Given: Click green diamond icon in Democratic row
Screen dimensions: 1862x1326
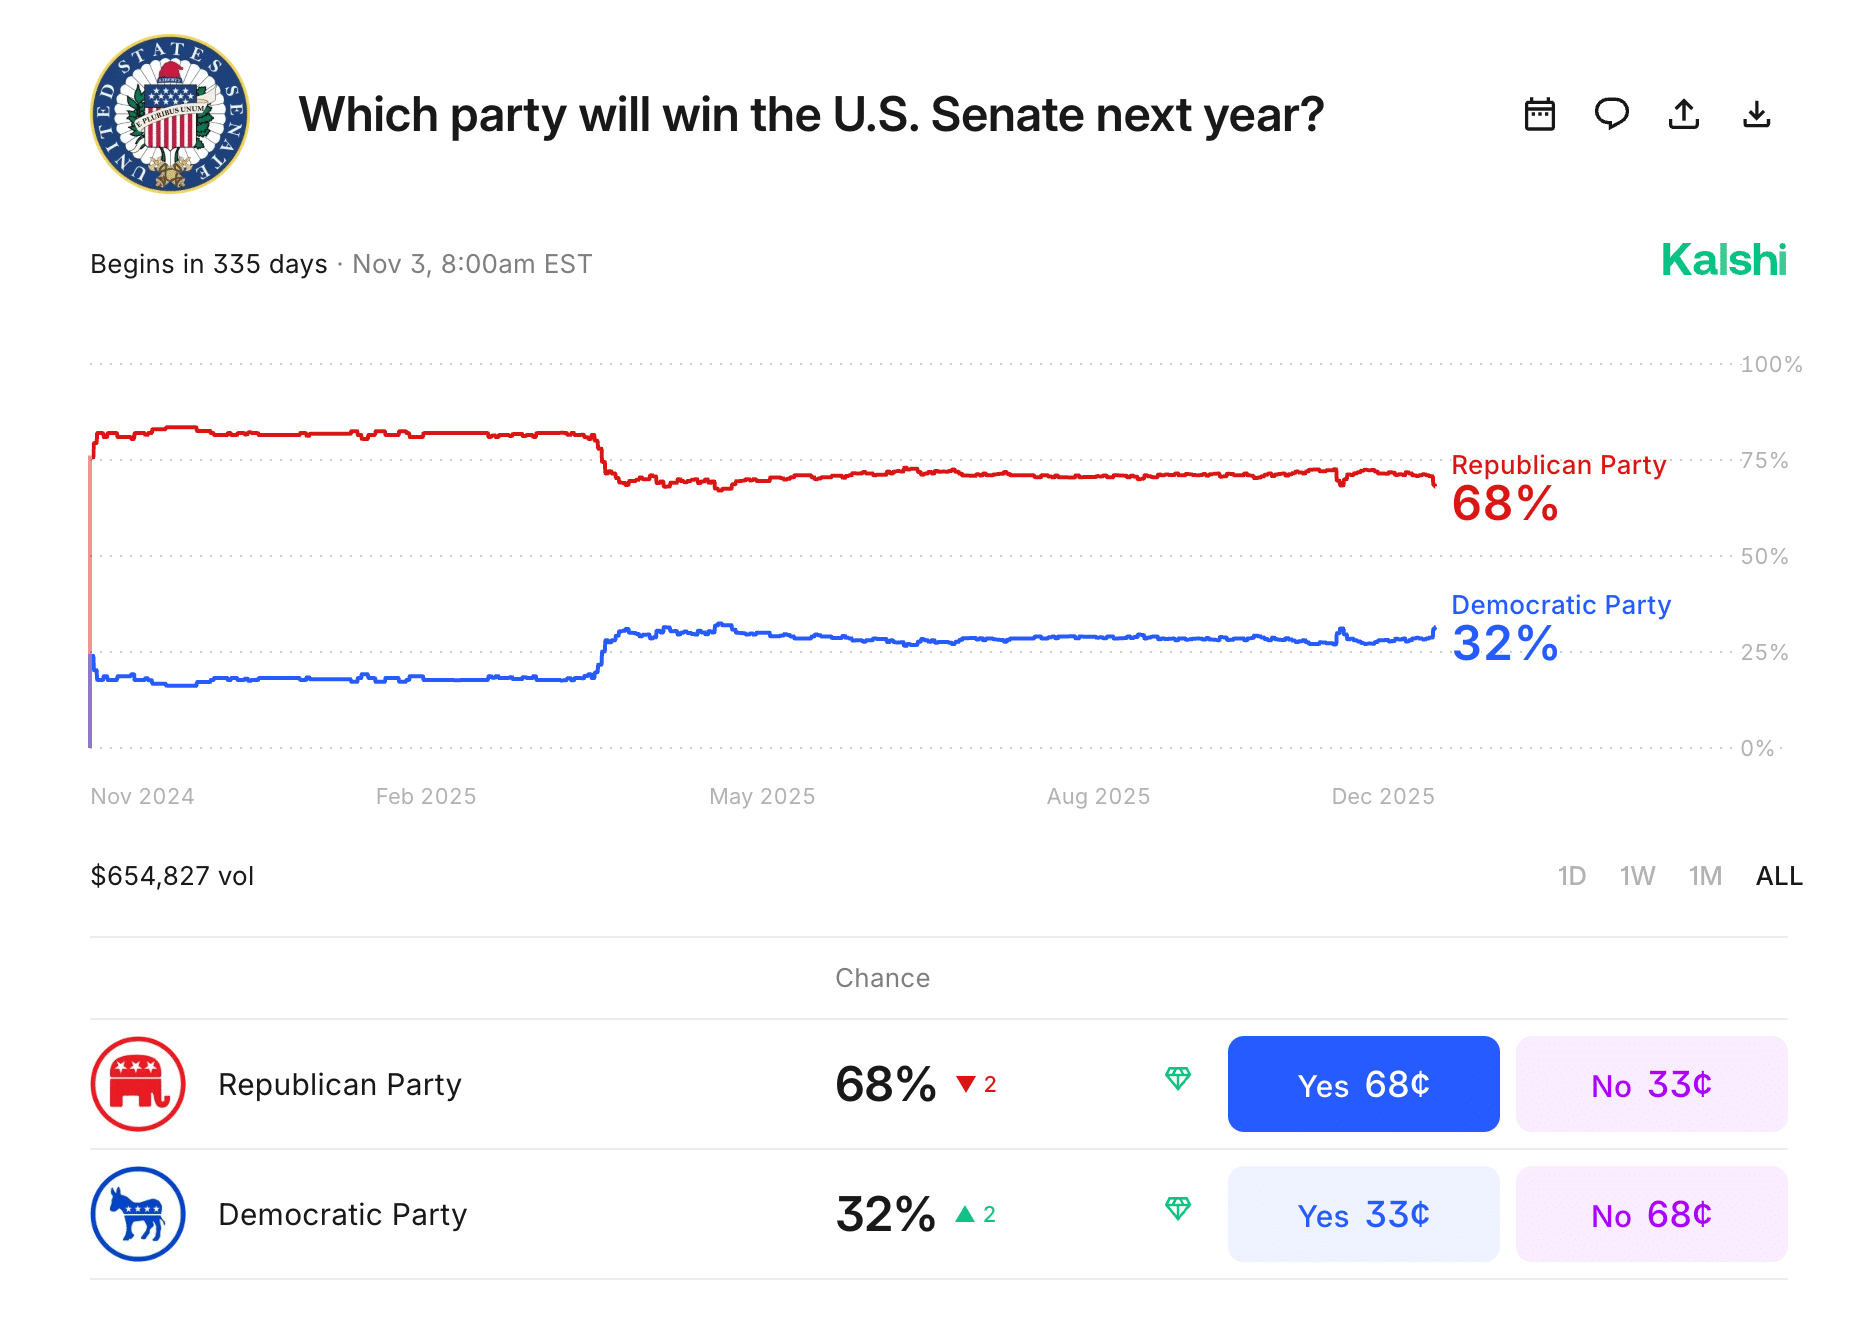Looking at the screenshot, I should pyautogui.click(x=1178, y=1208).
